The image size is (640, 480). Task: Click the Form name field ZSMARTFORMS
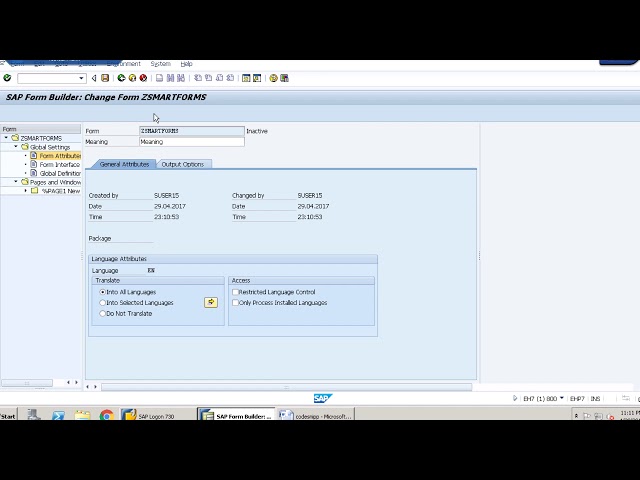192,131
